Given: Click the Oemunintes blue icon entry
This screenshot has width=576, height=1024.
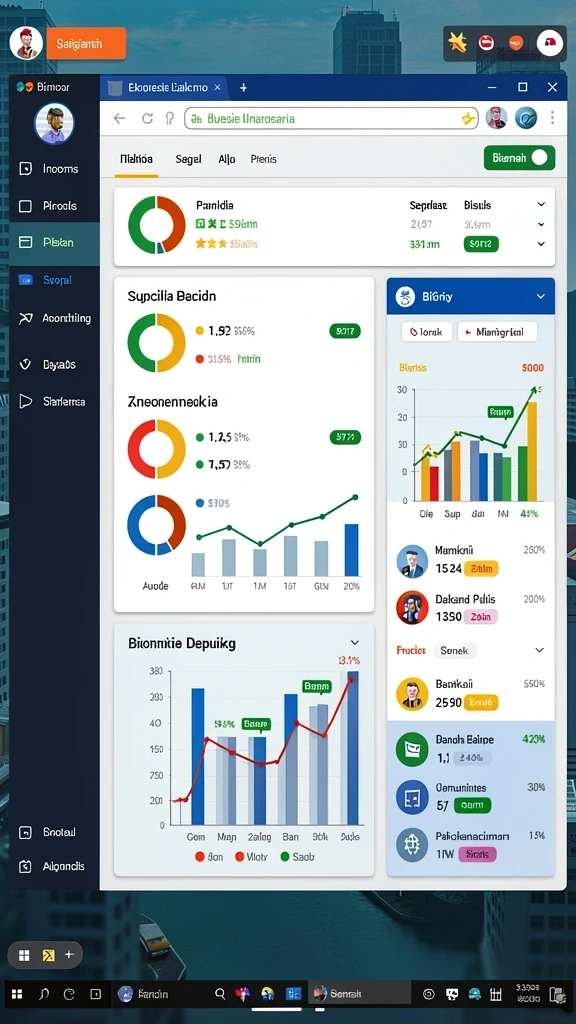Looking at the screenshot, I should [x=412, y=797].
